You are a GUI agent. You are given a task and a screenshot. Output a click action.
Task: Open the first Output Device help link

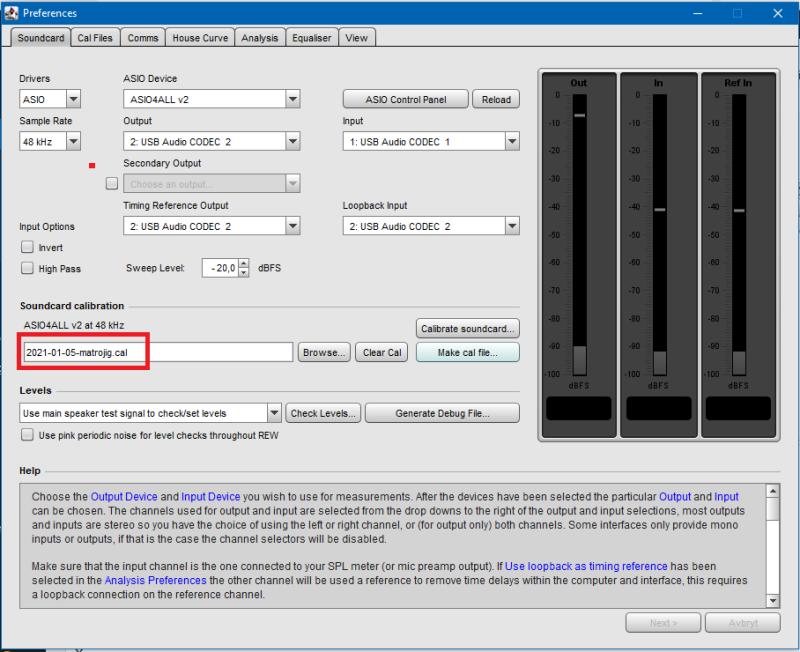tap(124, 496)
